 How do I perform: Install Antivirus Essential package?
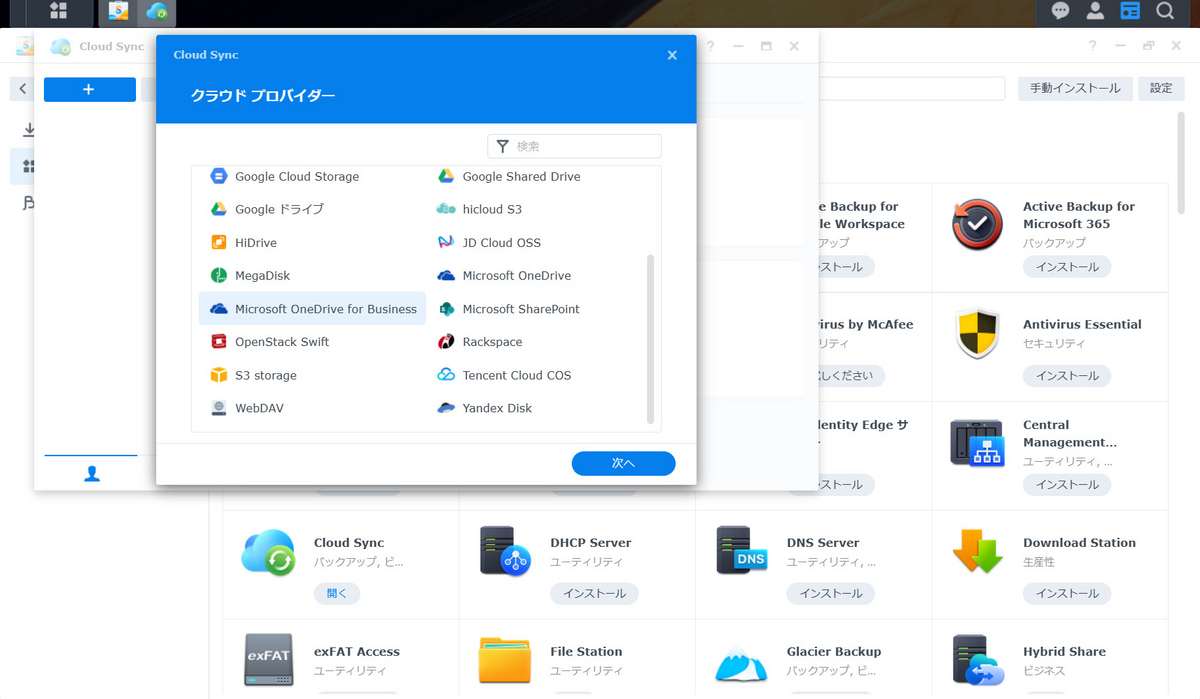point(1067,376)
